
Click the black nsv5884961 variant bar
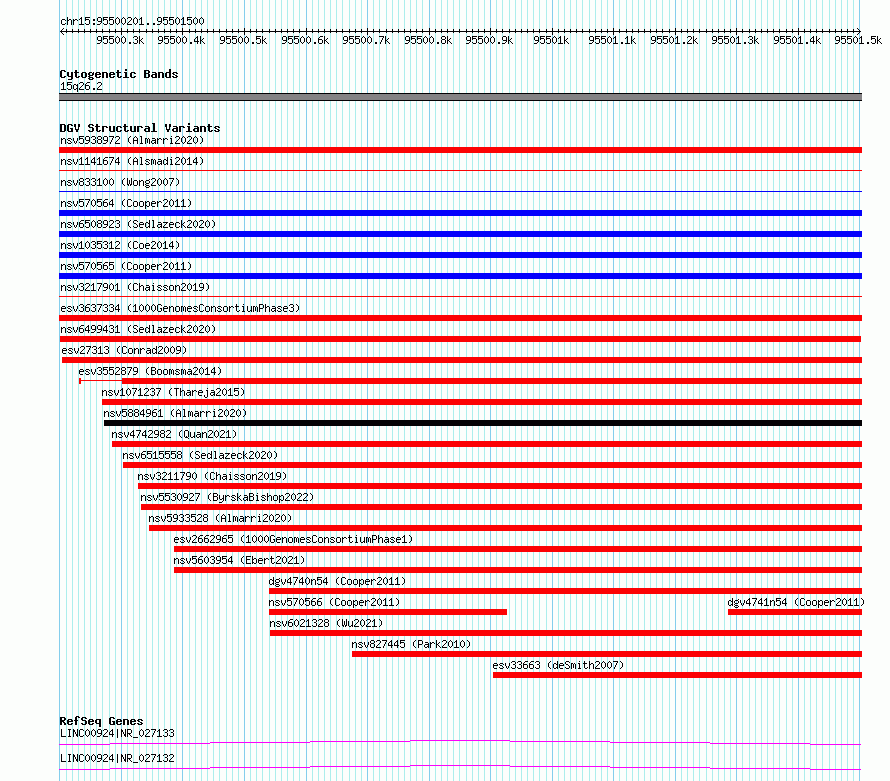[x=483, y=423]
